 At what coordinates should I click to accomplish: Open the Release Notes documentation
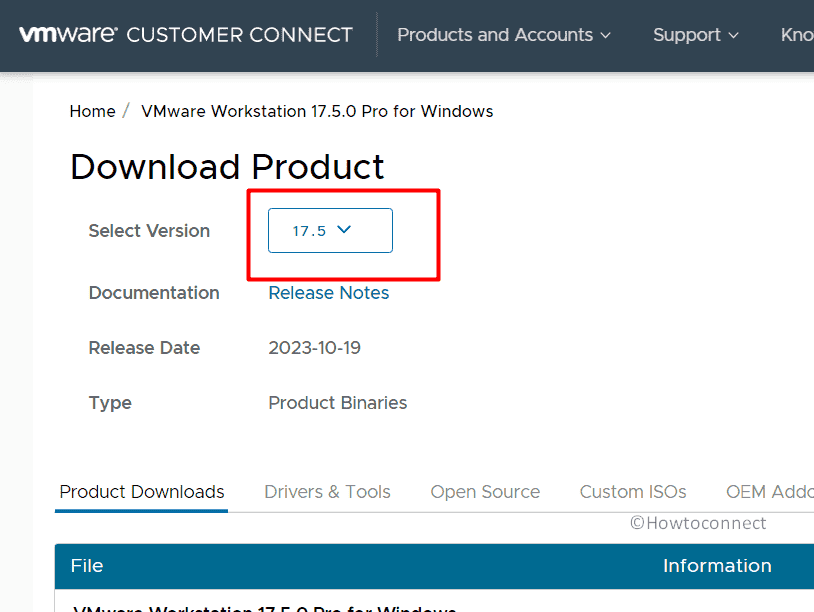tap(328, 292)
